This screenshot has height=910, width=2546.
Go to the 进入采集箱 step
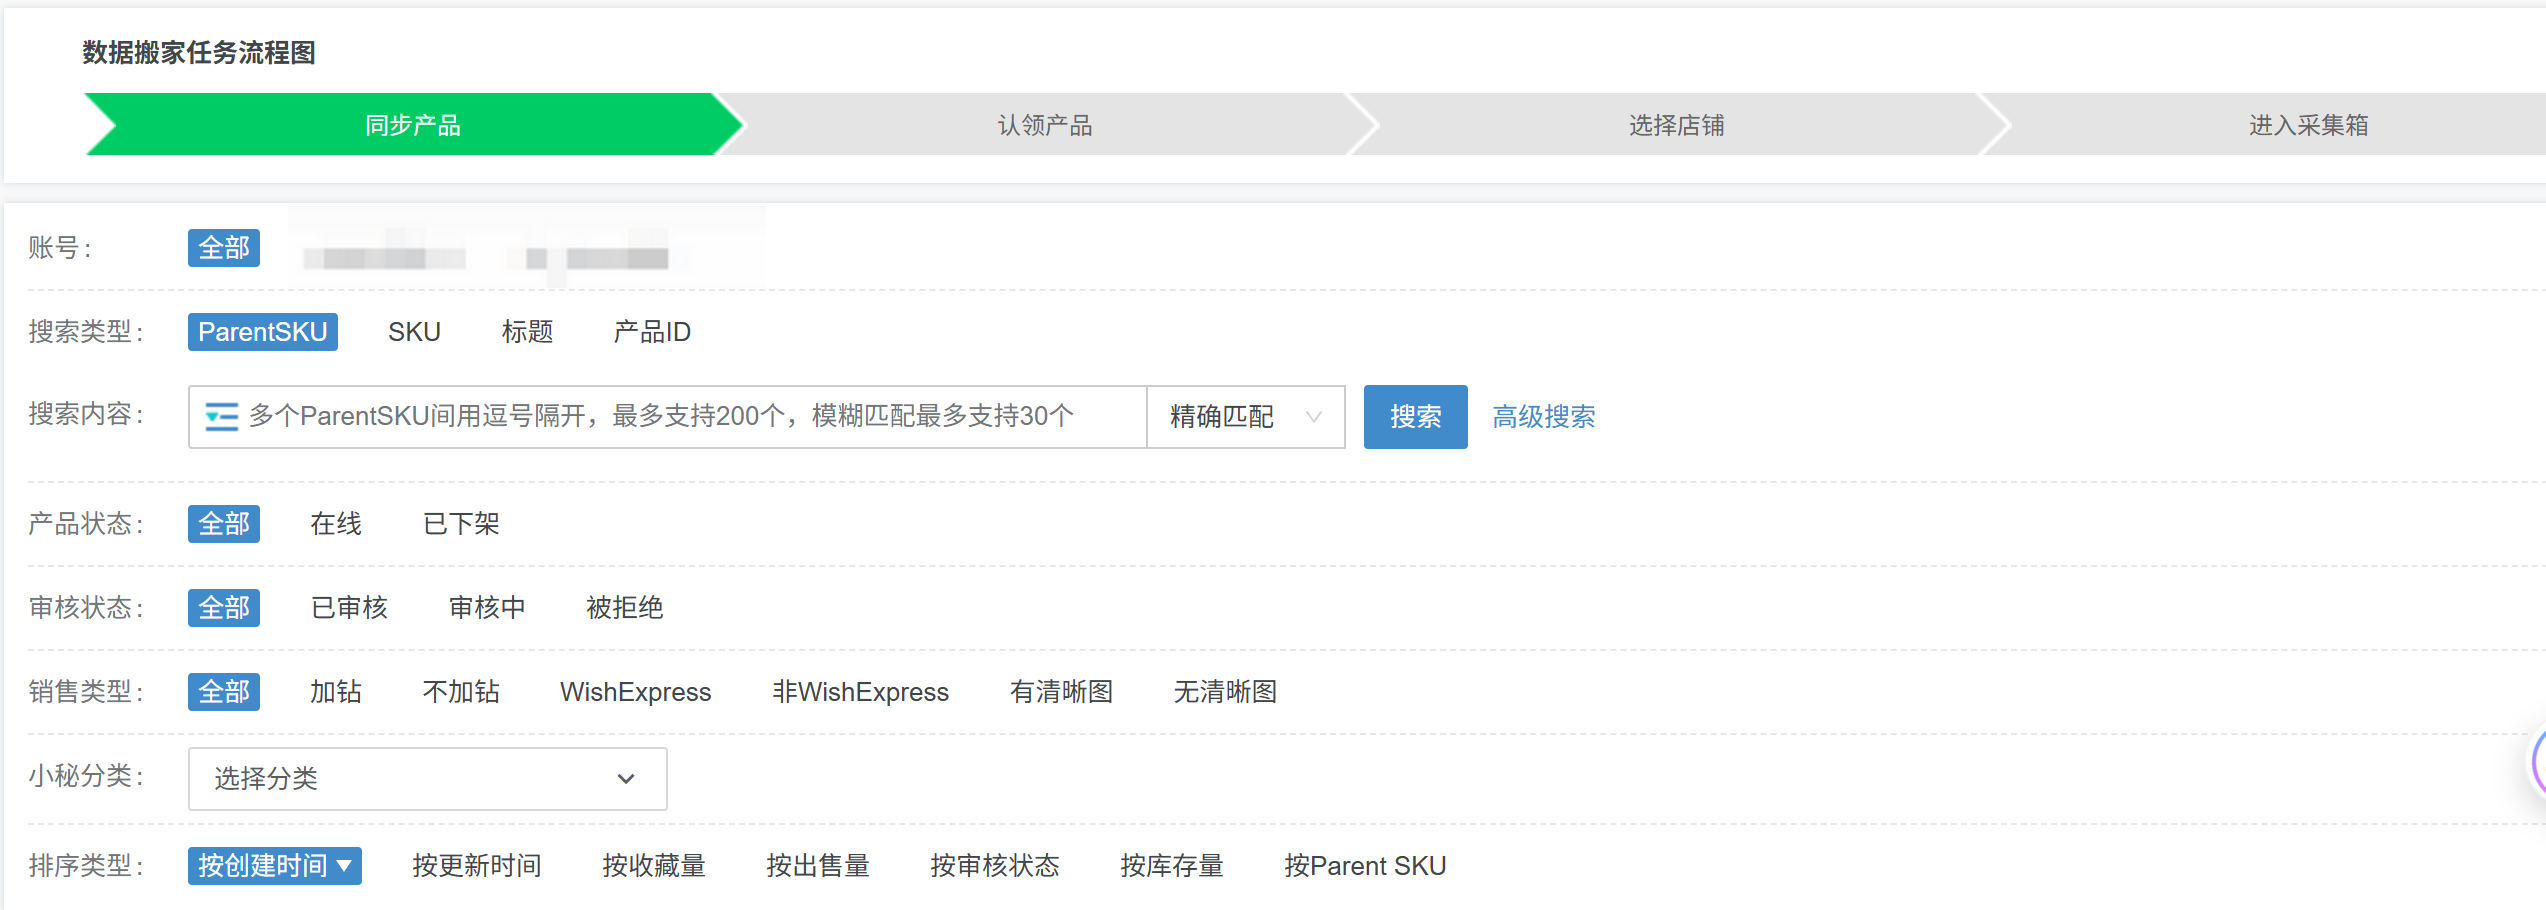point(2308,125)
